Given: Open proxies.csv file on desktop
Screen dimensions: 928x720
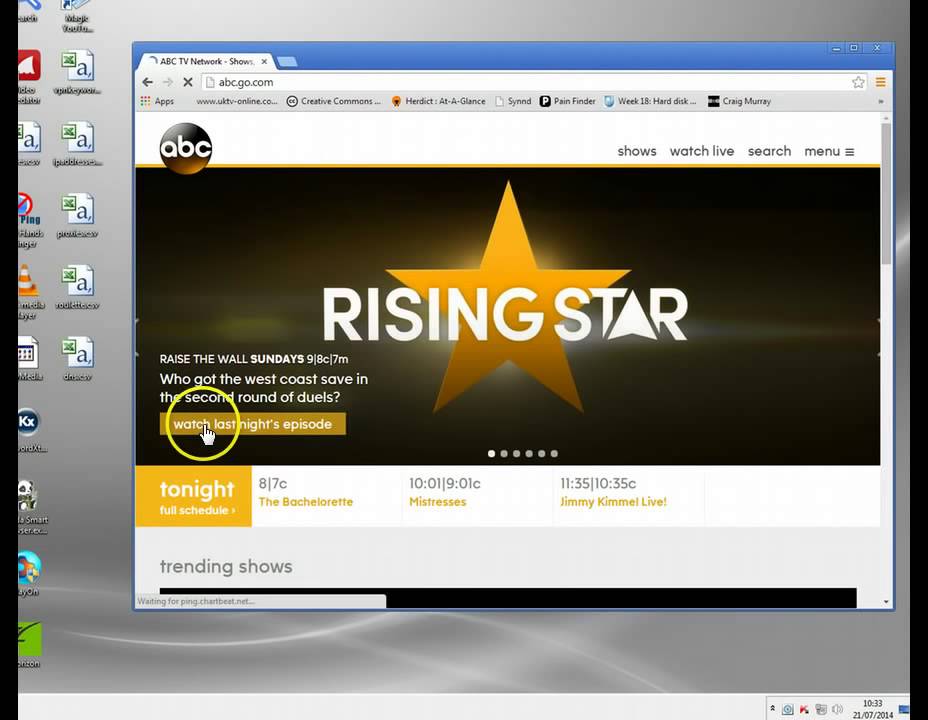Looking at the screenshot, I should [x=77, y=215].
